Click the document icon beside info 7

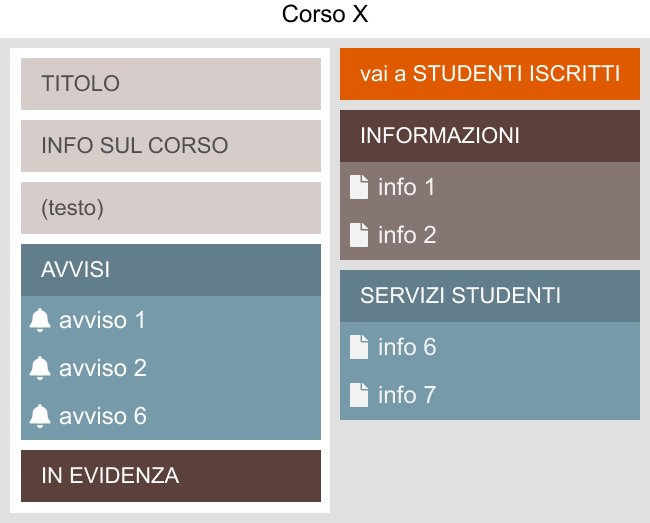pyautogui.click(x=359, y=395)
